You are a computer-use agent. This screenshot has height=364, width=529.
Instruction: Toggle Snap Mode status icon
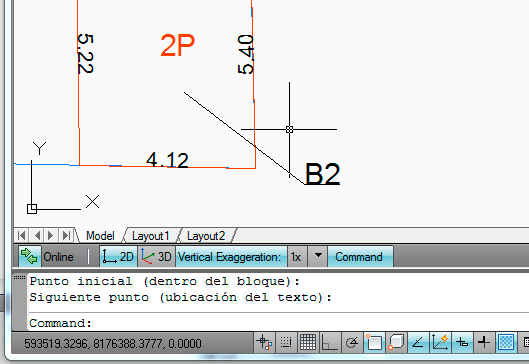pos(286,342)
